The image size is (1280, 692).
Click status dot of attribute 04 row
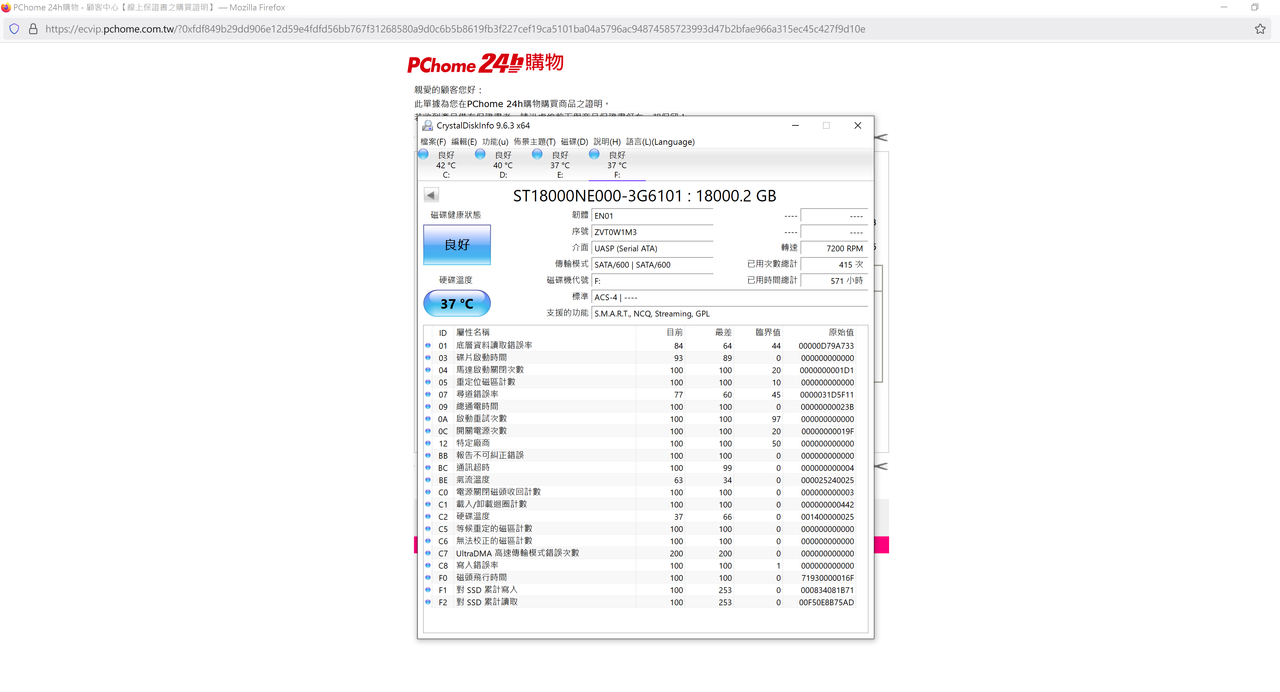[x=428, y=370]
